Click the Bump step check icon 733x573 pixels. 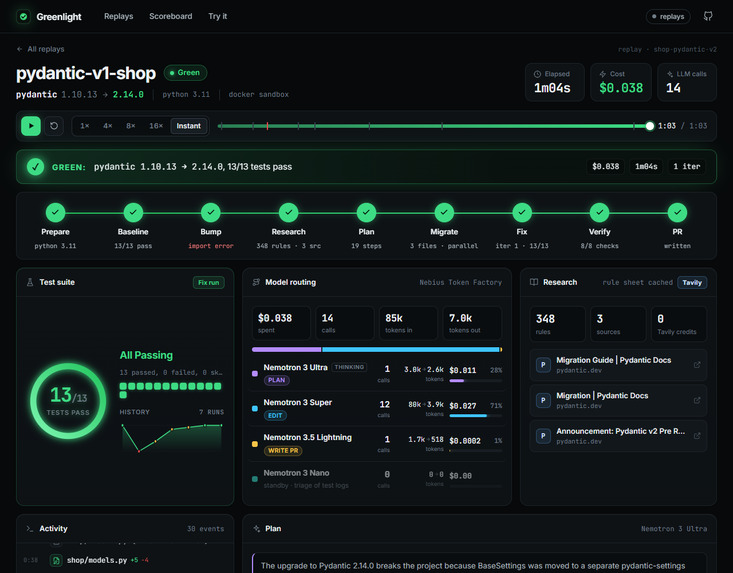[x=211, y=213]
